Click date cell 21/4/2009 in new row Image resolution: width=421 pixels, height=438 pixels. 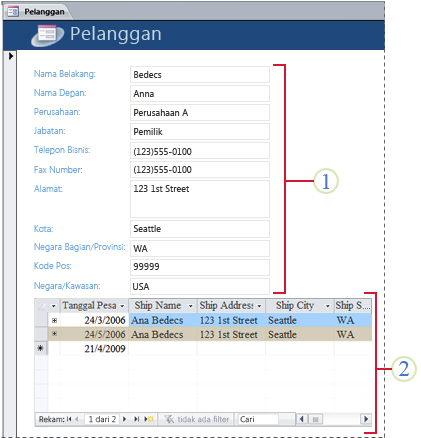pos(94,349)
